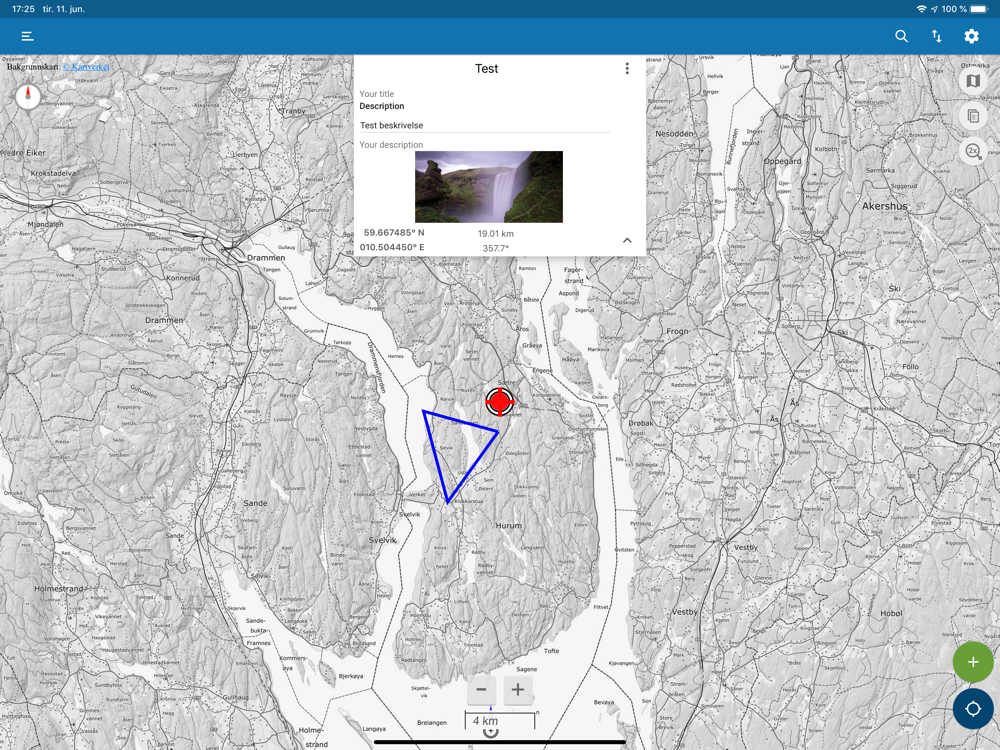Tap the 'Hurum' map label
Screen dimensions: 1000x750
508,526
